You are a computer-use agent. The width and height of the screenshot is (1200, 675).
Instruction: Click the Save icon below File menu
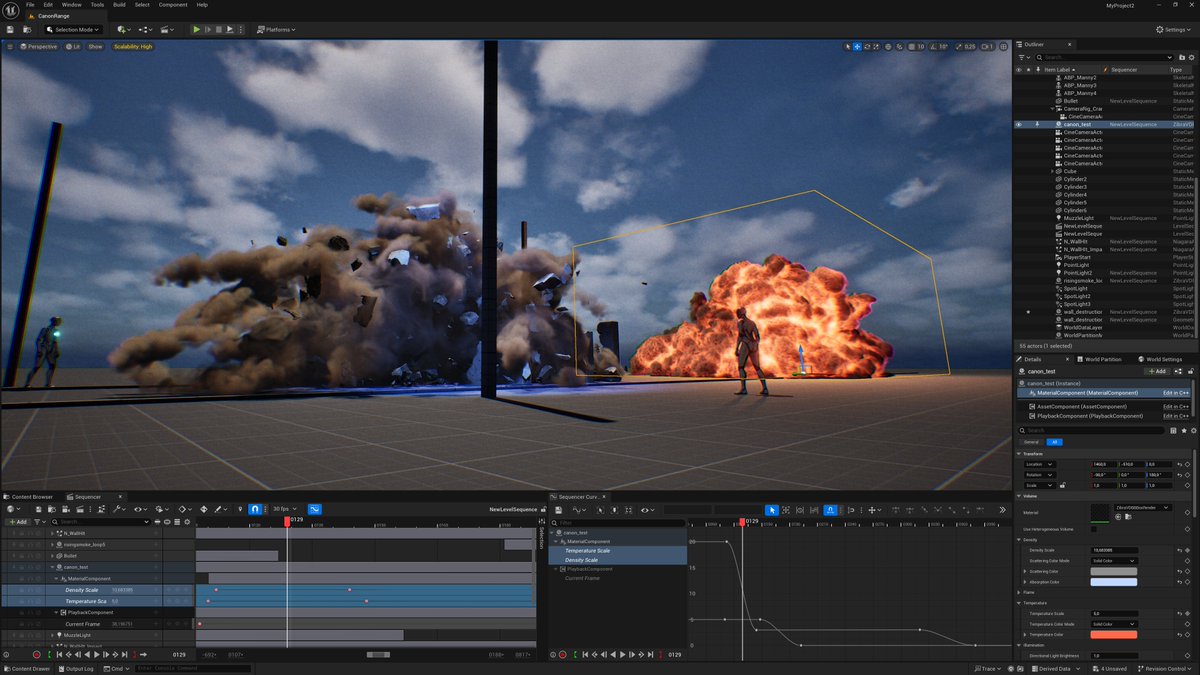click(9, 30)
